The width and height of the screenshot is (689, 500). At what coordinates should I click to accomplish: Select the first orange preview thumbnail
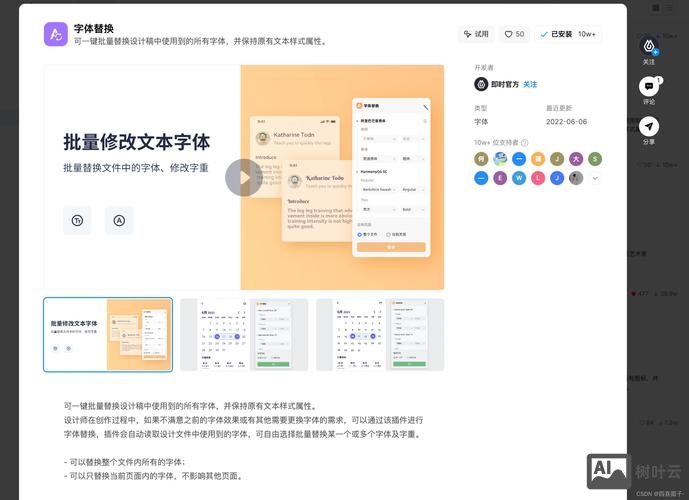click(108, 335)
